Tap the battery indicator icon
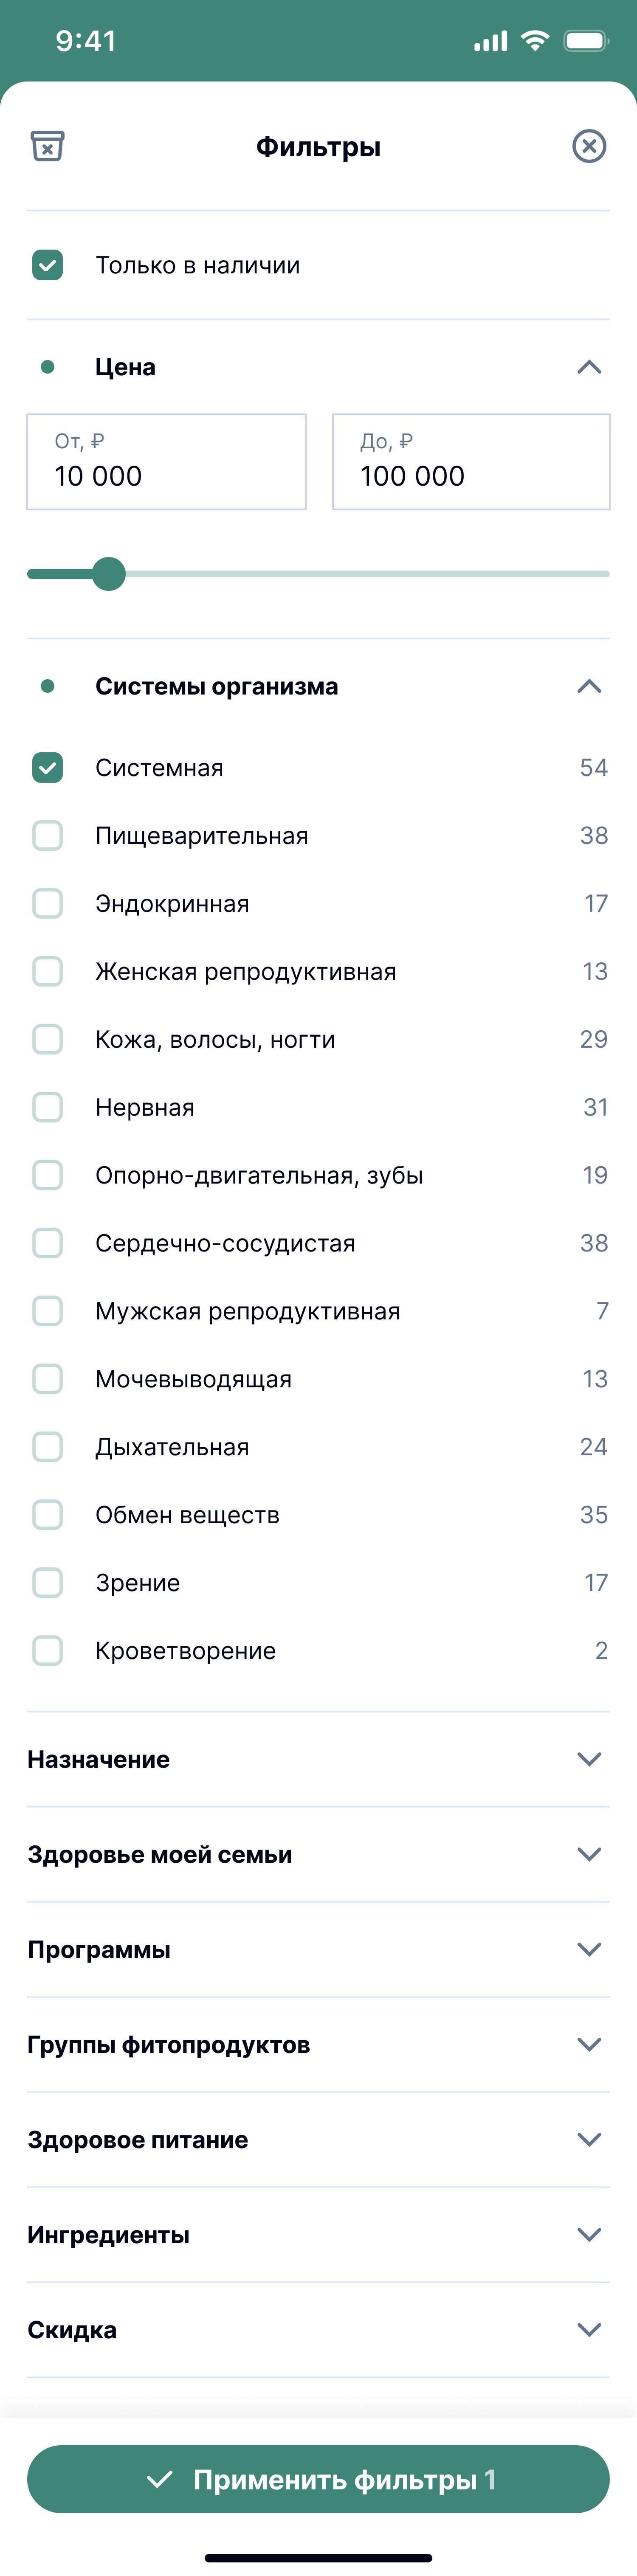Screen dimensions: 637x2576 pos(586,41)
